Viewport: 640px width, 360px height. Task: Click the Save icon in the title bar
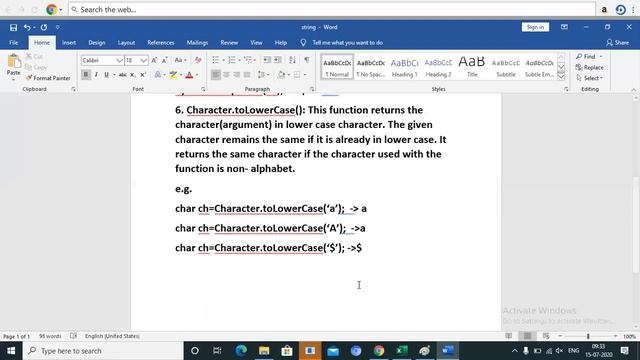13,27
